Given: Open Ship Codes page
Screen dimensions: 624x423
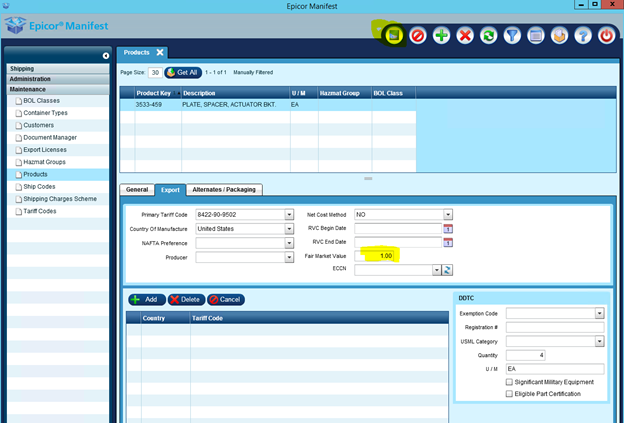Looking at the screenshot, I should (x=39, y=187).
